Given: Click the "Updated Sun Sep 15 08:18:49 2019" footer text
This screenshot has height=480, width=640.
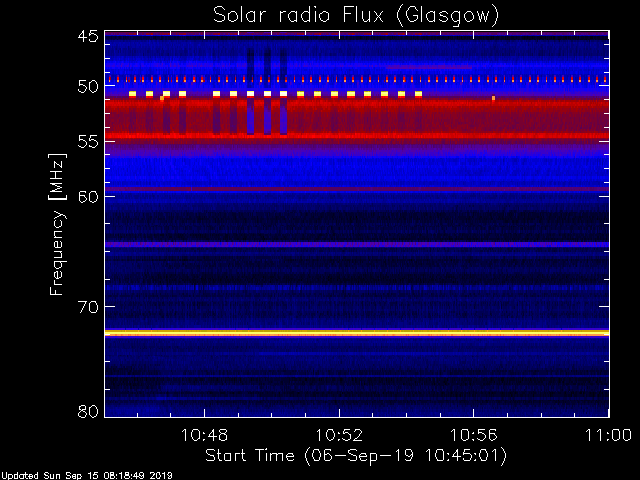Looking at the screenshot, I should coord(87,476).
